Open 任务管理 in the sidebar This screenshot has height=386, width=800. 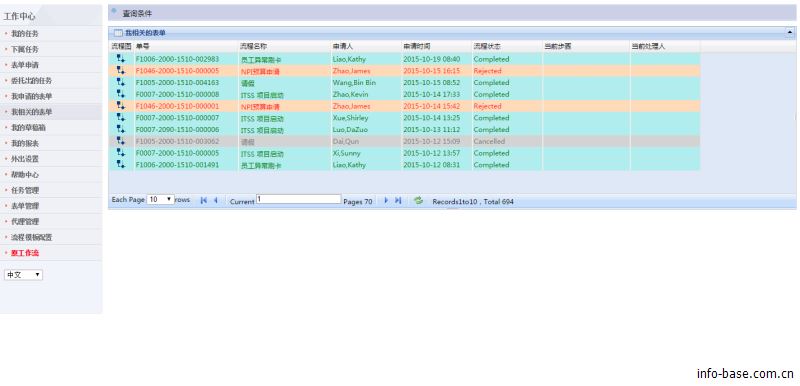tap(24, 190)
